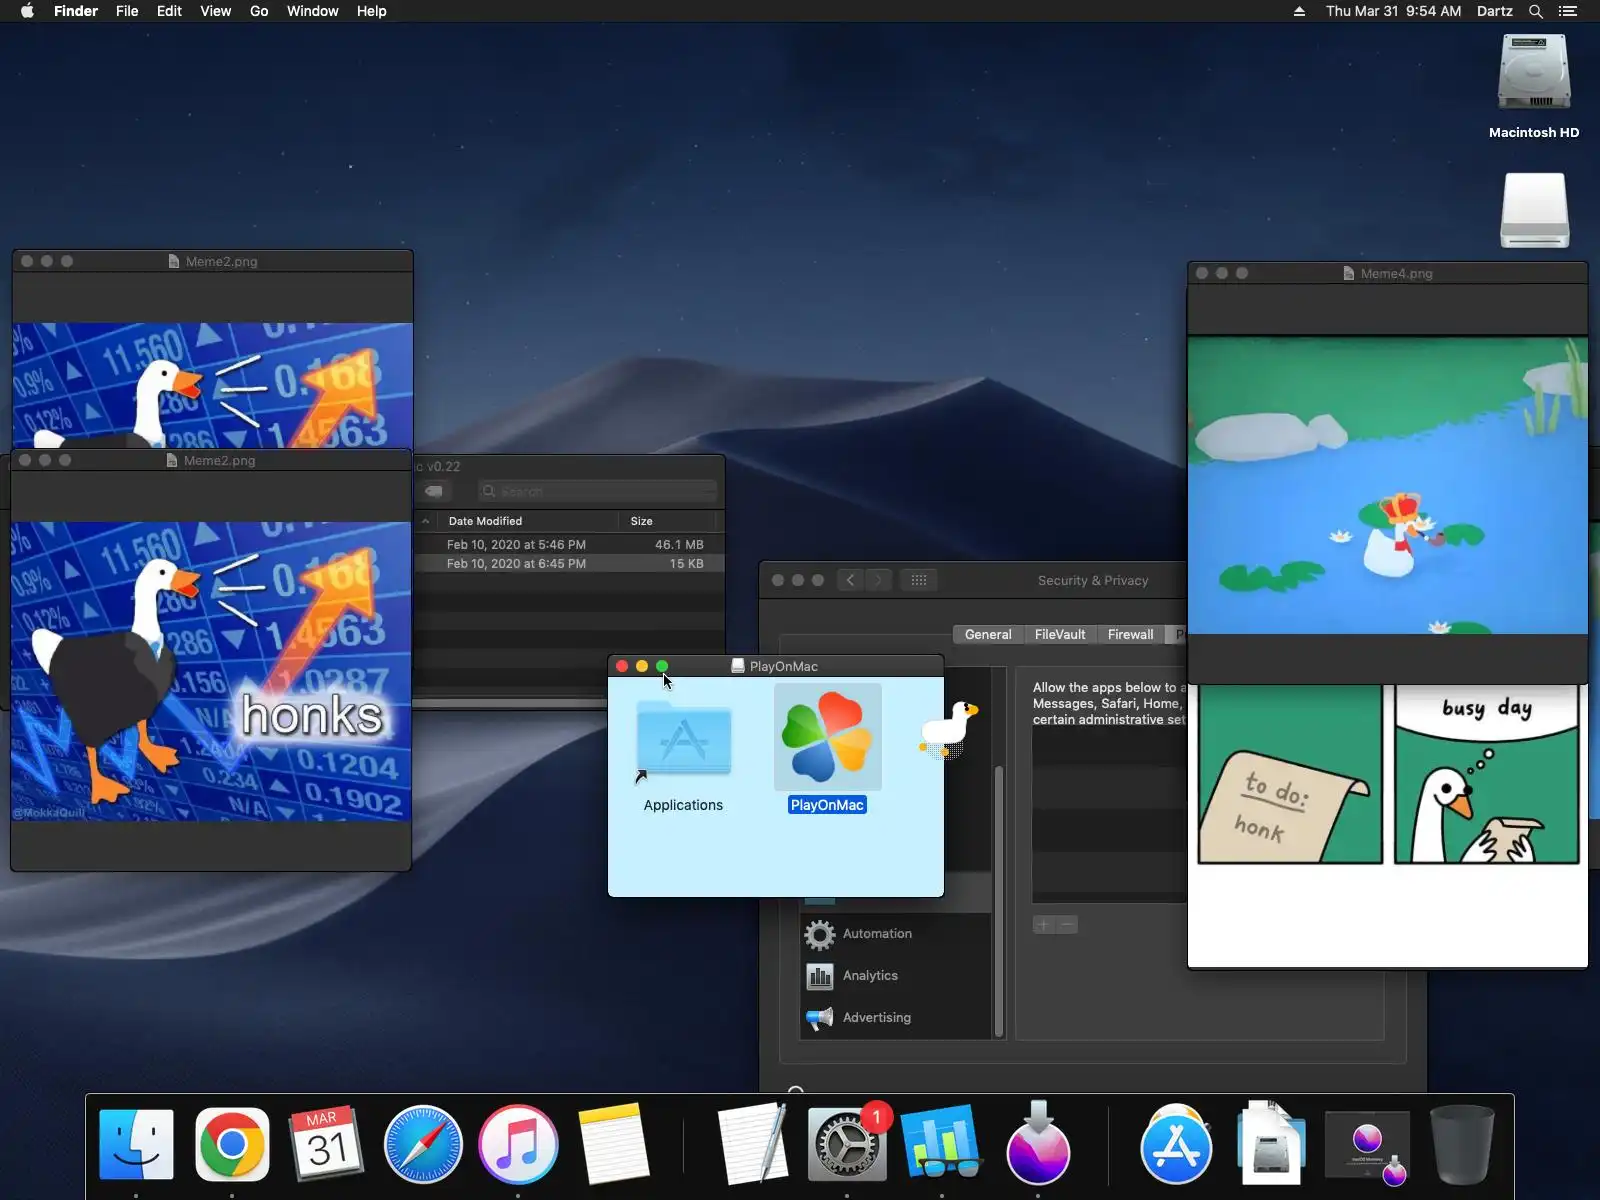Click the Finder window Search field

point(598,491)
